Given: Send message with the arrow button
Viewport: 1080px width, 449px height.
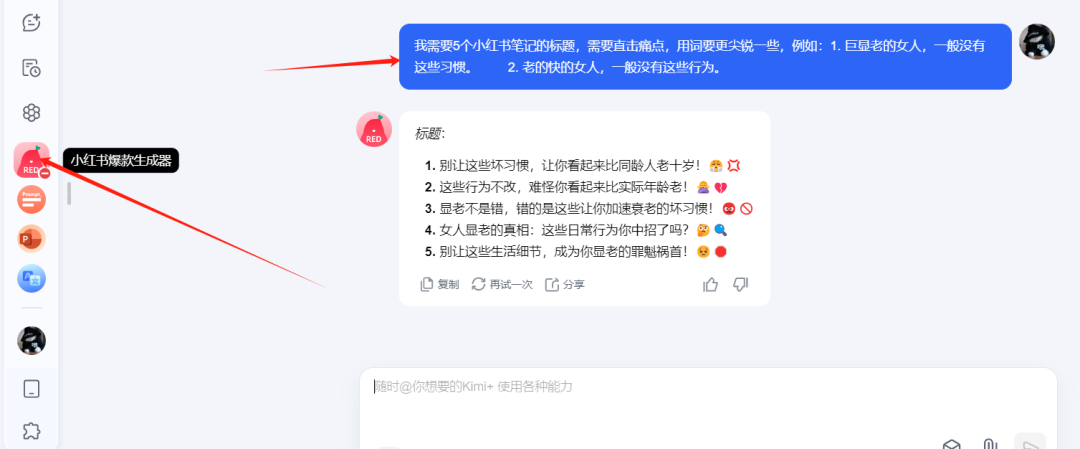Looking at the screenshot, I should point(1030,442).
